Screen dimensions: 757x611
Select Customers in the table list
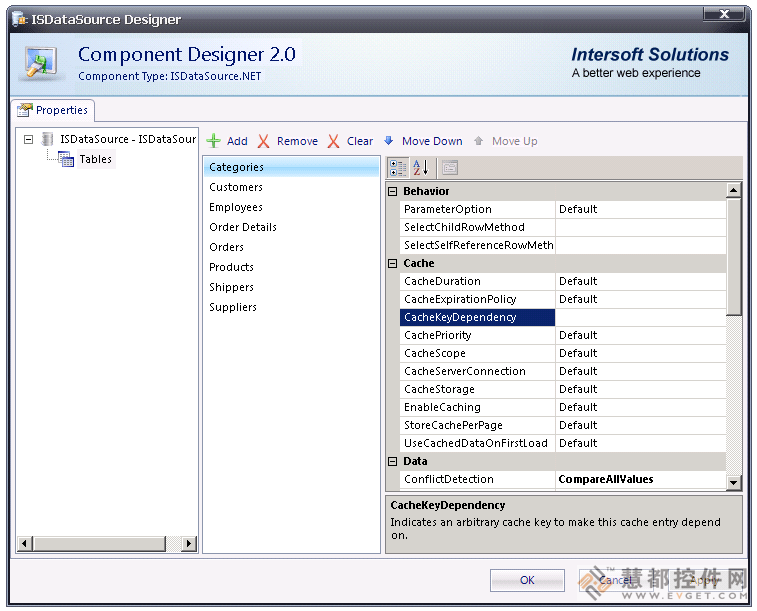(291, 187)
